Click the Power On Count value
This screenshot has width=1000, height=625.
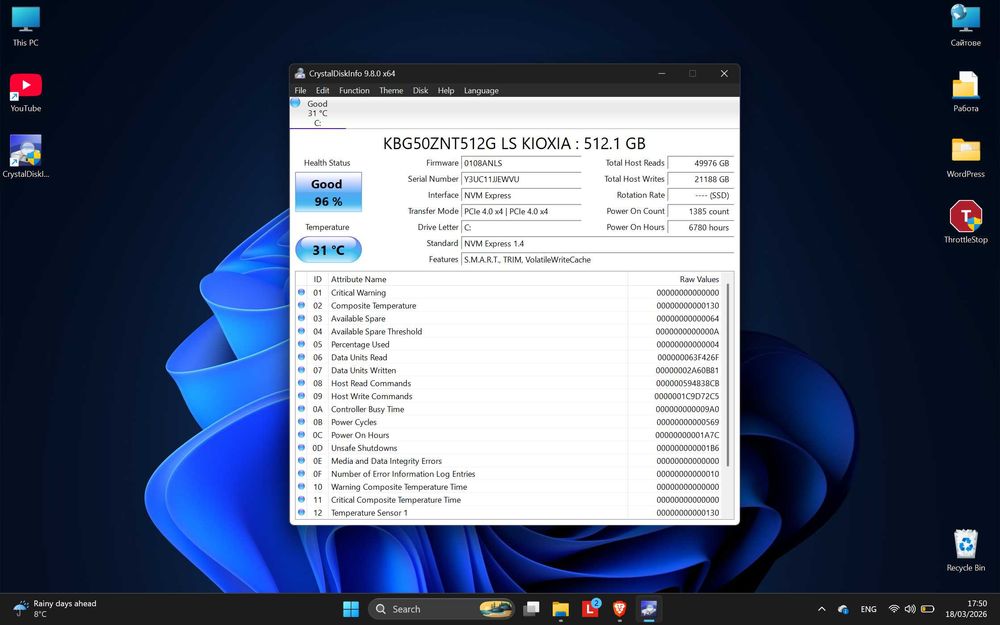(x=700, y=211)
